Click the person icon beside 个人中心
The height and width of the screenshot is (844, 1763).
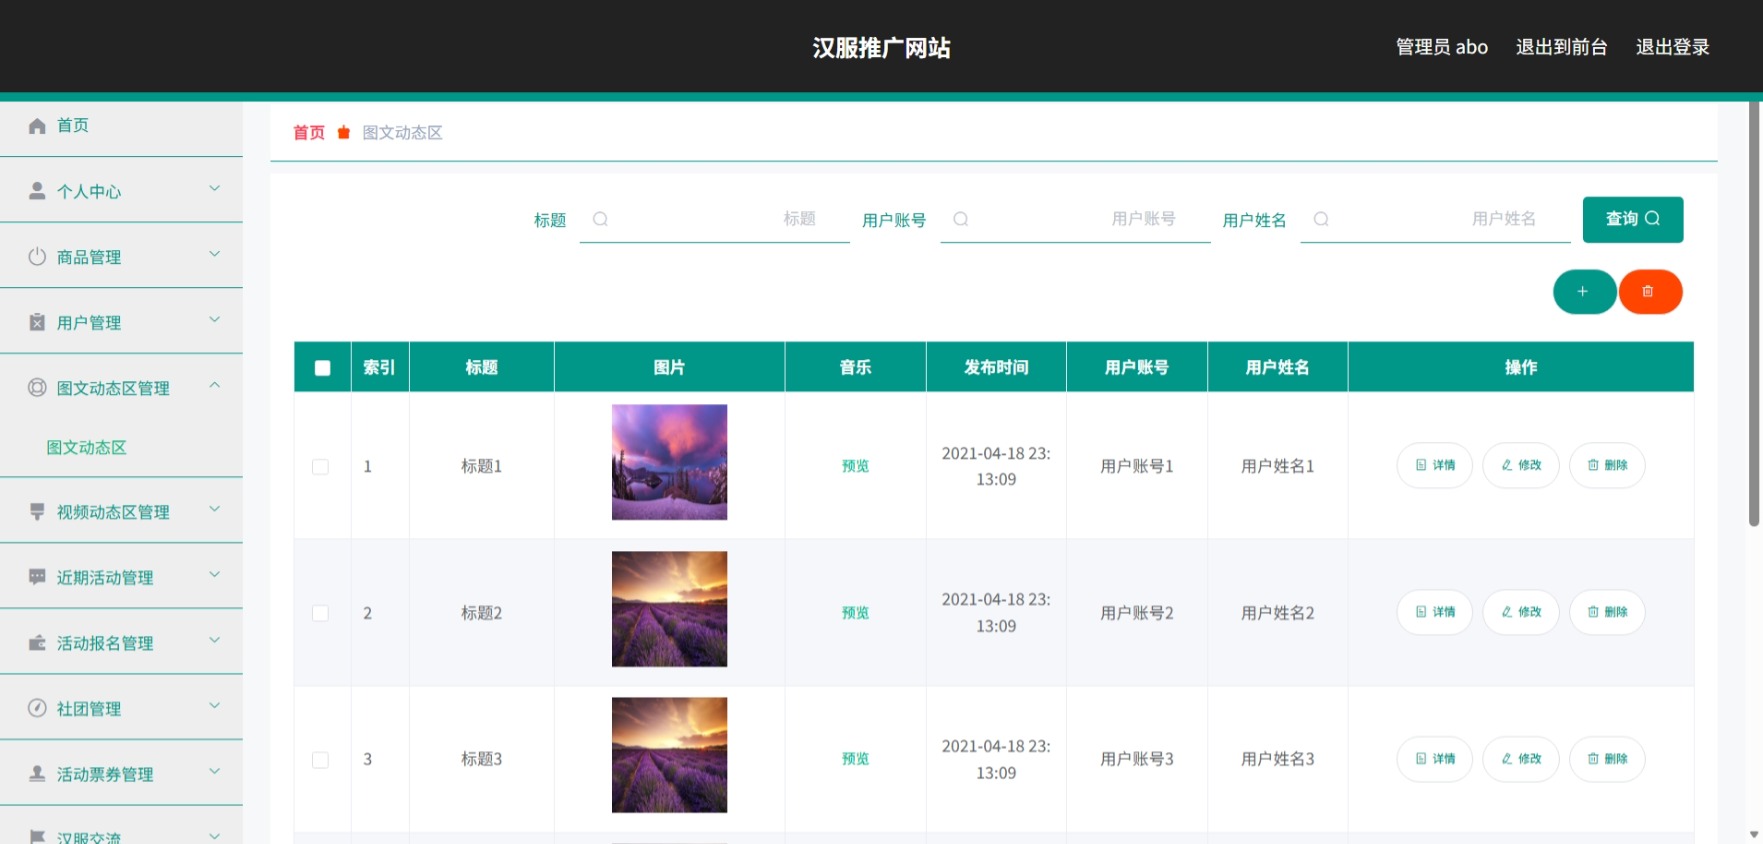coord(37,191)
